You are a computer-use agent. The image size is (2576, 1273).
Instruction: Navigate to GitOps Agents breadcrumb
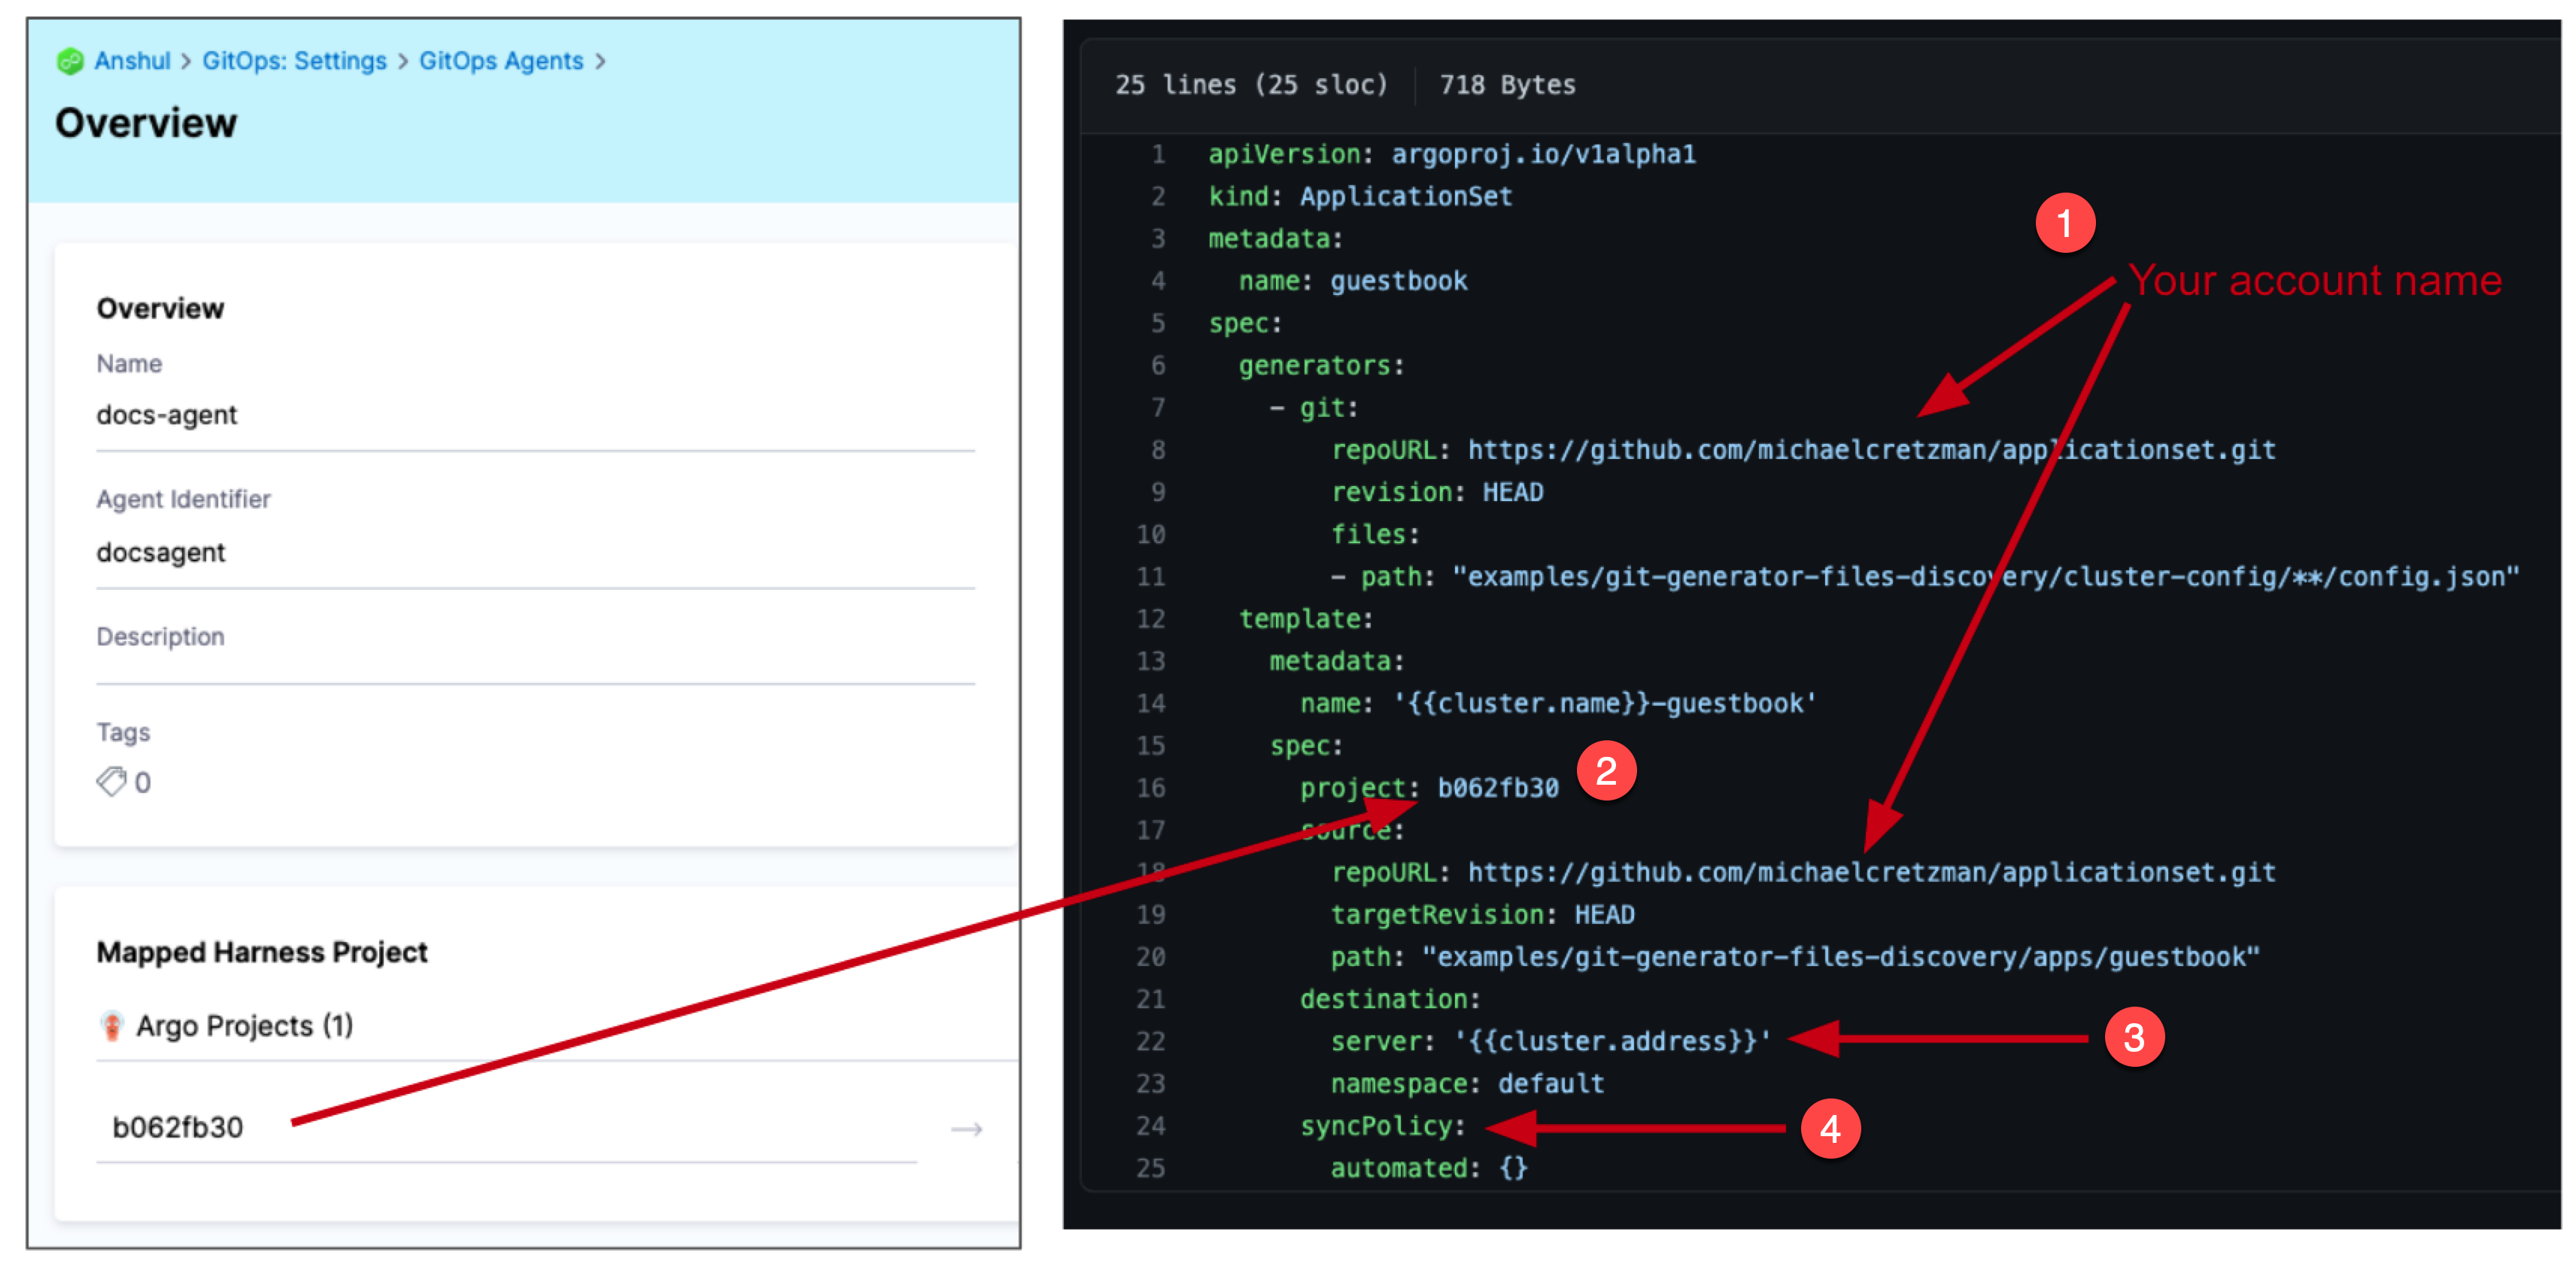click(500, 61)
